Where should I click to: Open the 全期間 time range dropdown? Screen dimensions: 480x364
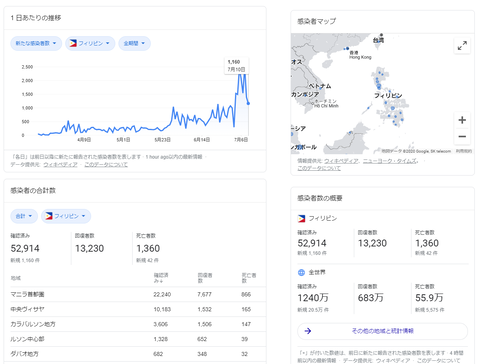pyautogui.click(x=134, y=43)
